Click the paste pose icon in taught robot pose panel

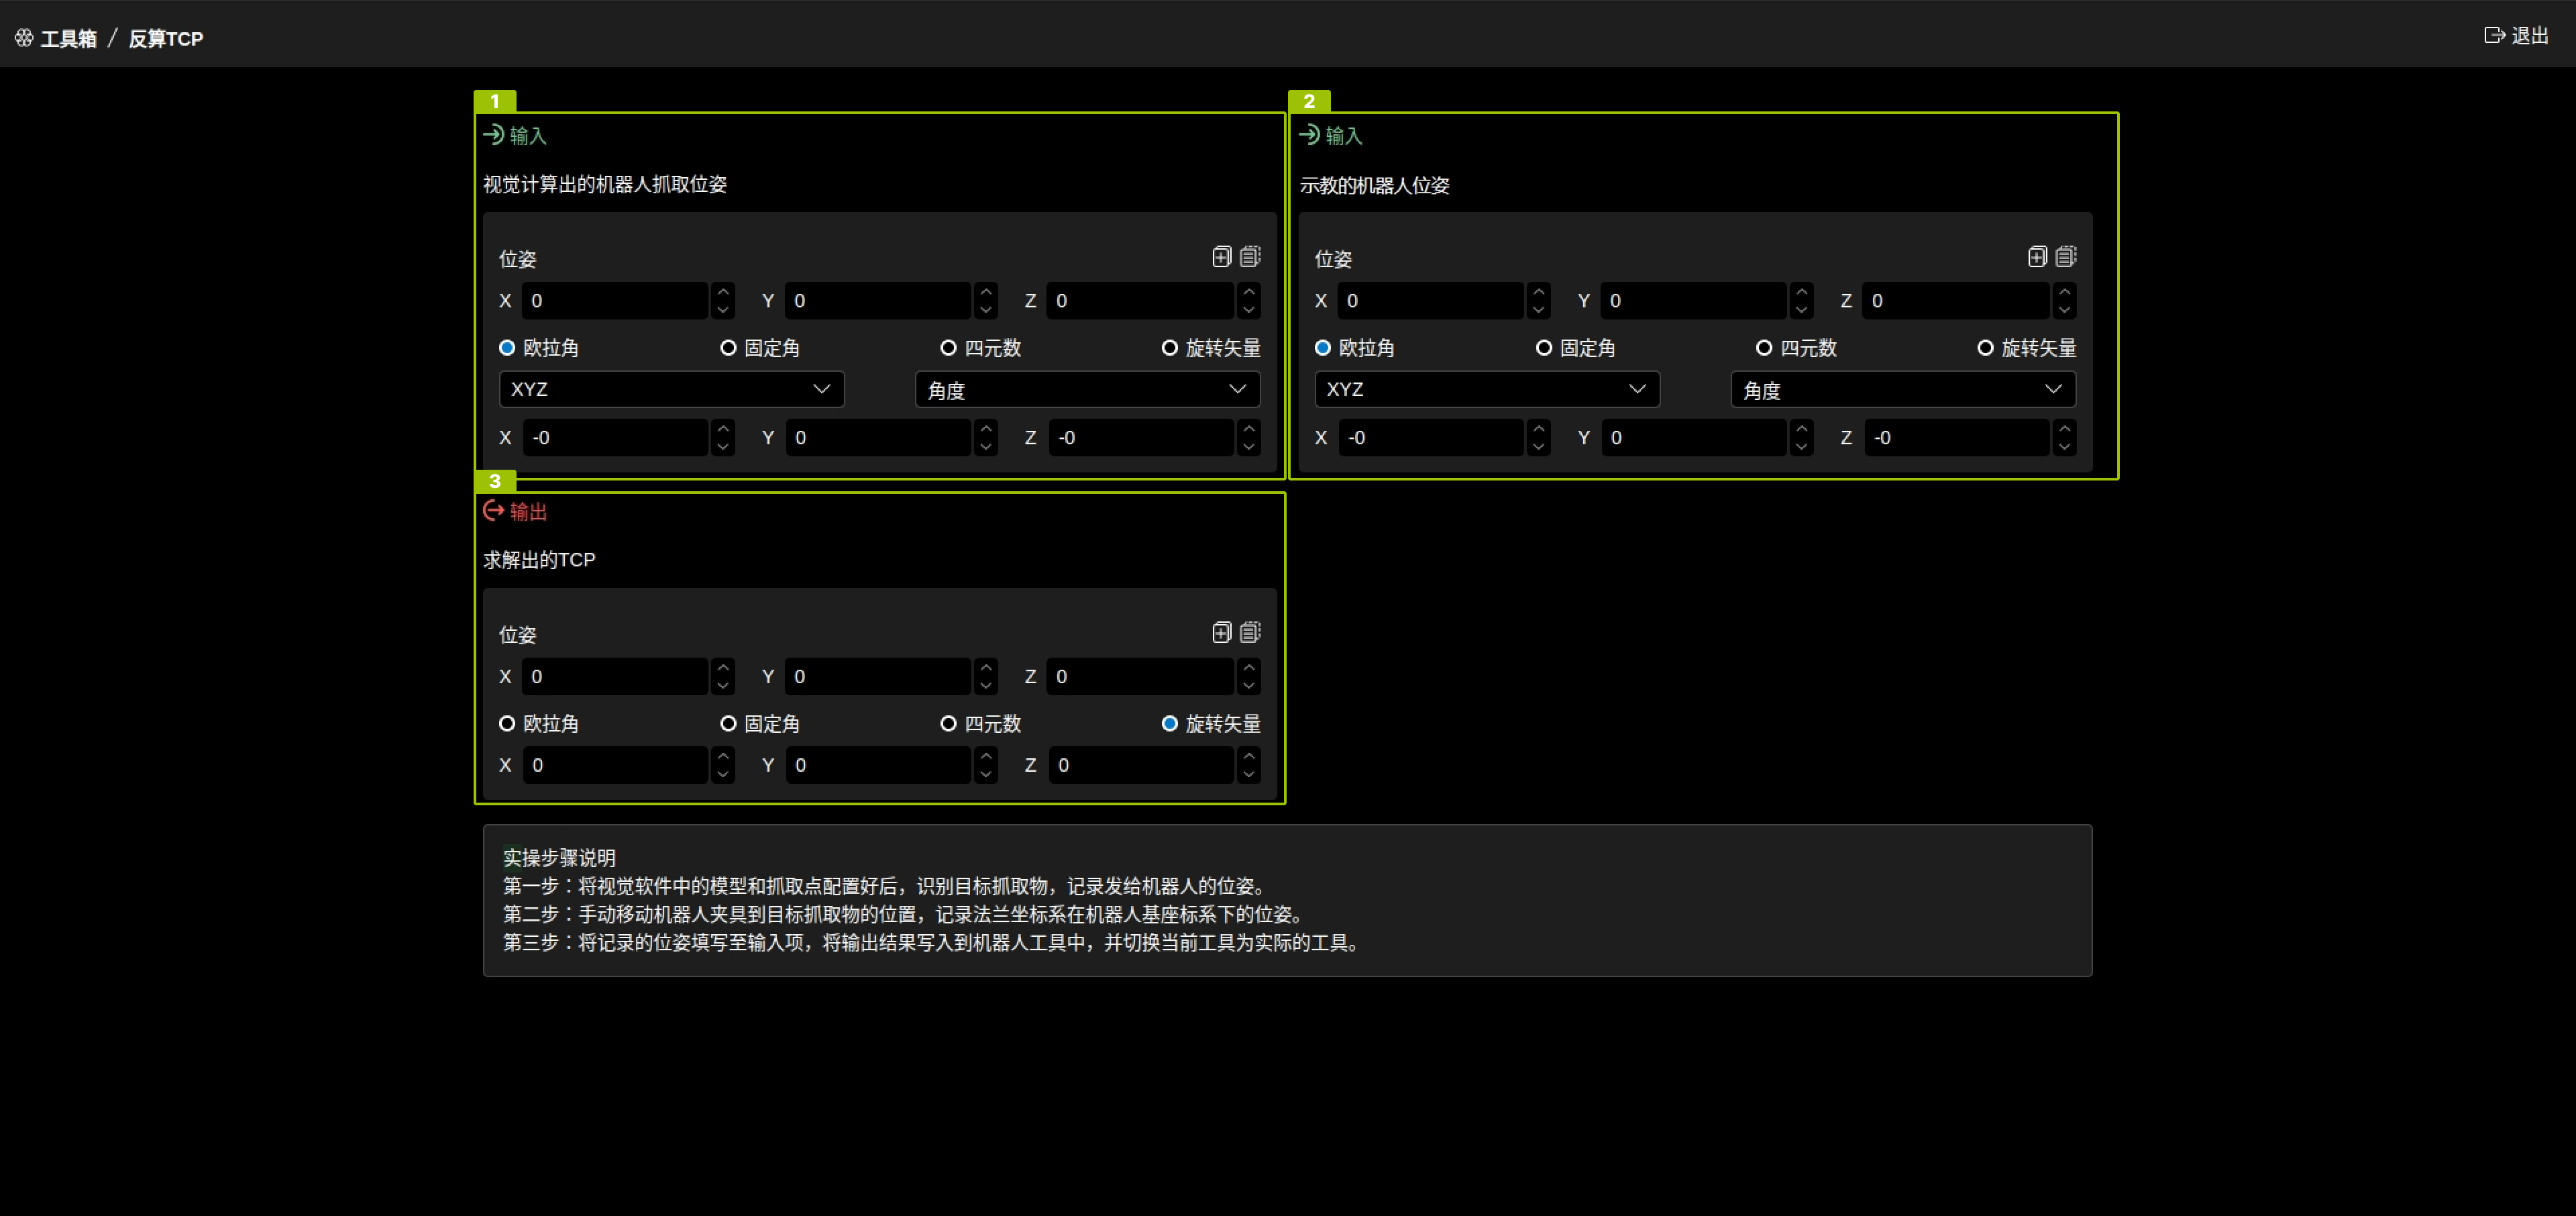click(x=2066, y=257)
